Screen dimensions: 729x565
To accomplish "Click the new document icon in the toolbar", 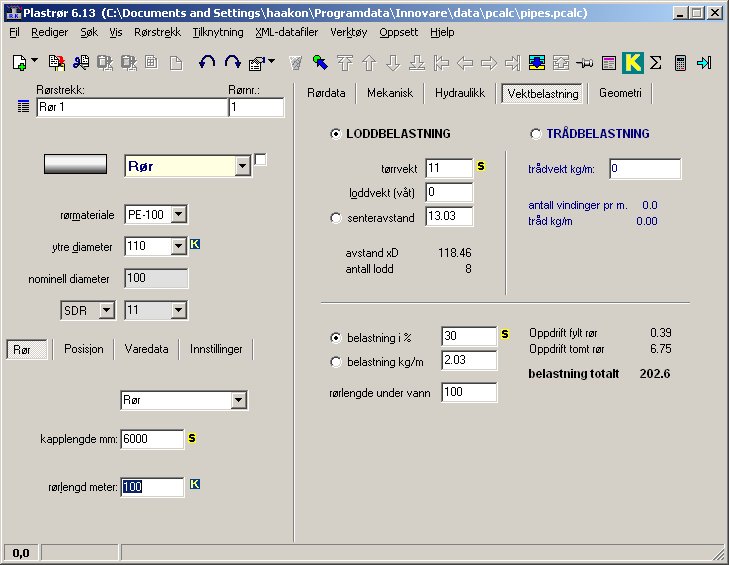I will coord(19,63).
